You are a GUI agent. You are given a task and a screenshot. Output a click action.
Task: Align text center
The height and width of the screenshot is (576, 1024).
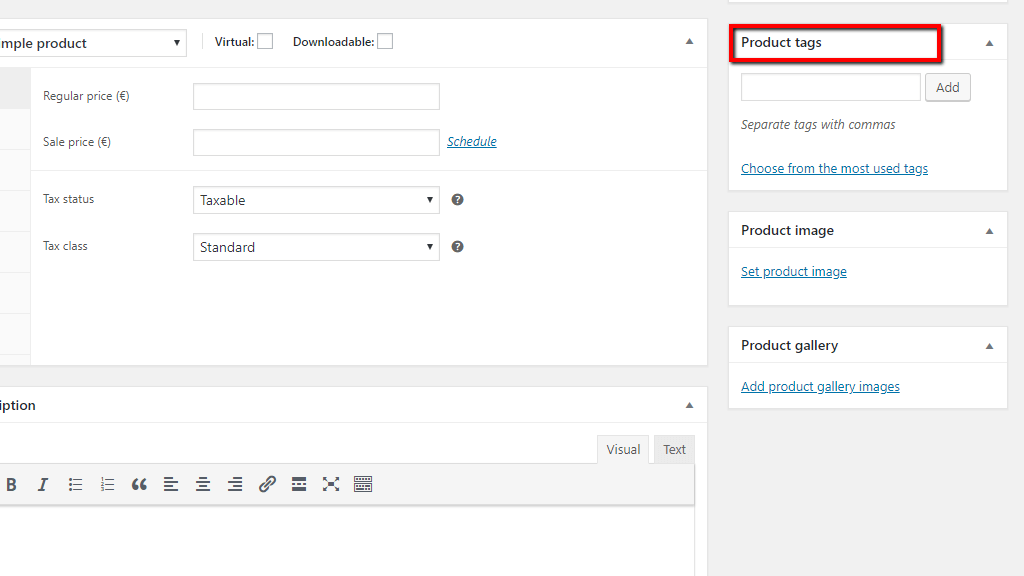point(203,485)
